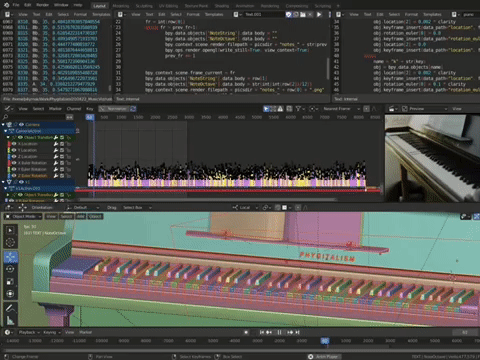The height and width of the screenshot is (360, 480).
Task: Run the script with the play button
Action: pyautogui.click(x=319, y=14)
